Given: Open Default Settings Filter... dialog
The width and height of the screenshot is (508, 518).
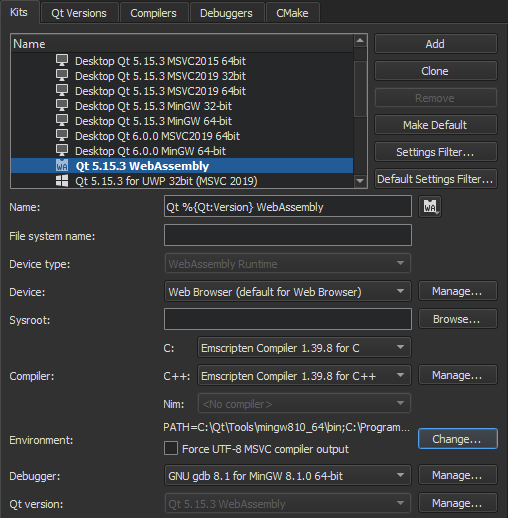Looking at the screenshot, I should click(436, 179).
